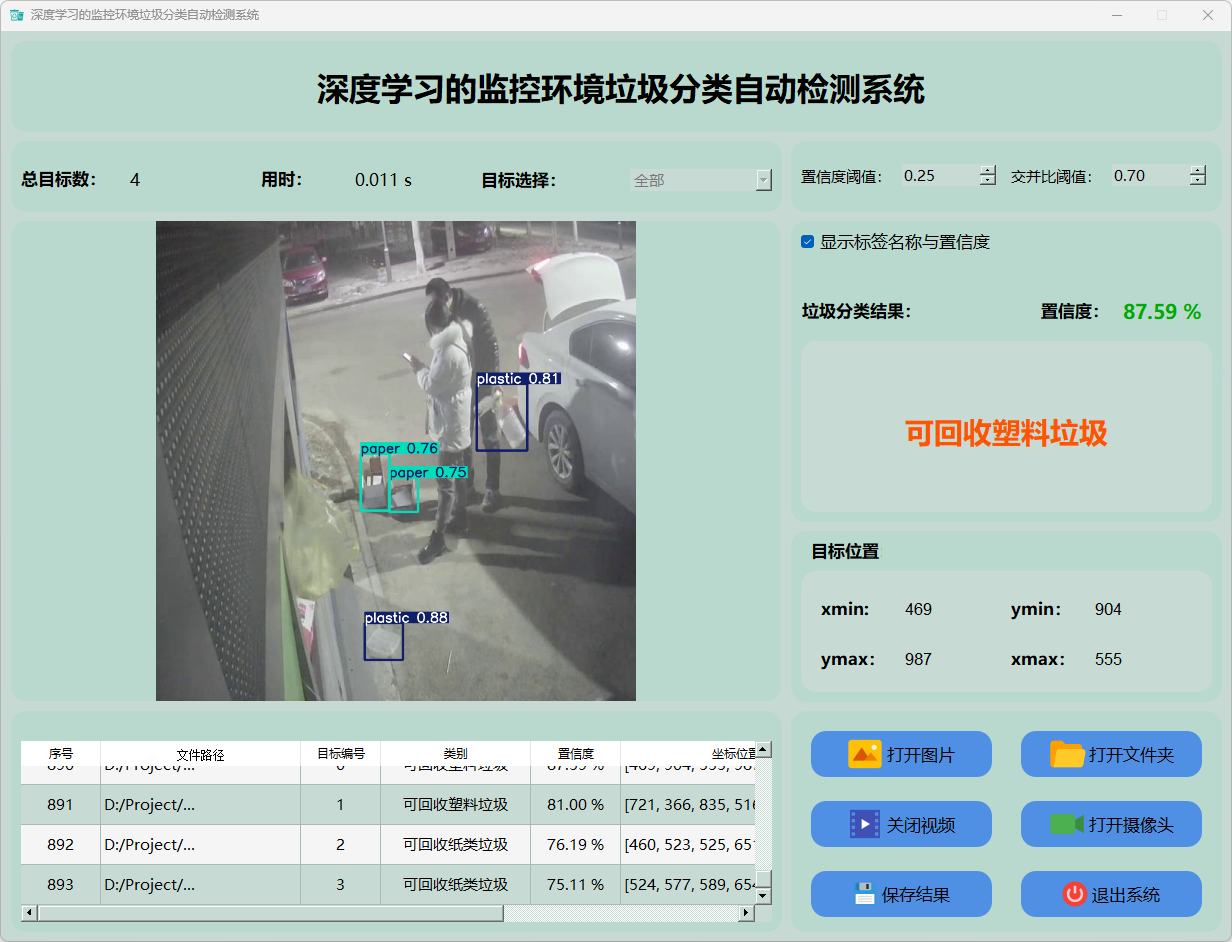Increase 置信度阈值 with the up arrow
The height and width of the screenshot is (942, 1232).
tap(988, 170)
